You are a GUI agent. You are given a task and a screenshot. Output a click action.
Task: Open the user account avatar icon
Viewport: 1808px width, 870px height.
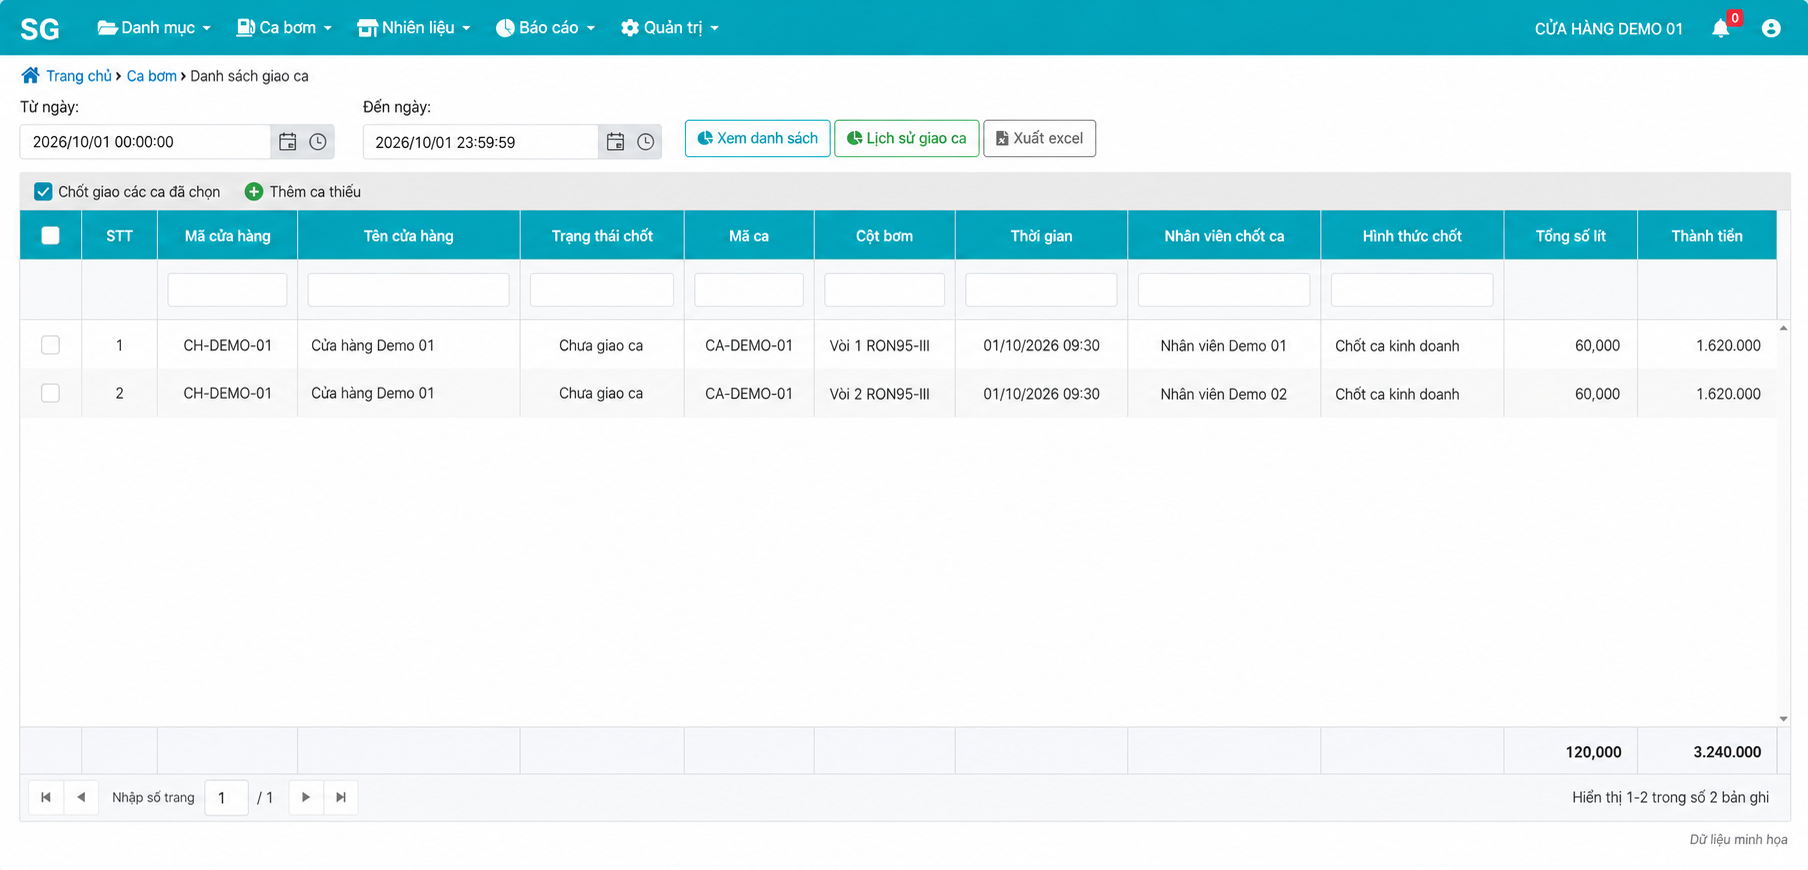[x=1771, y=28]
